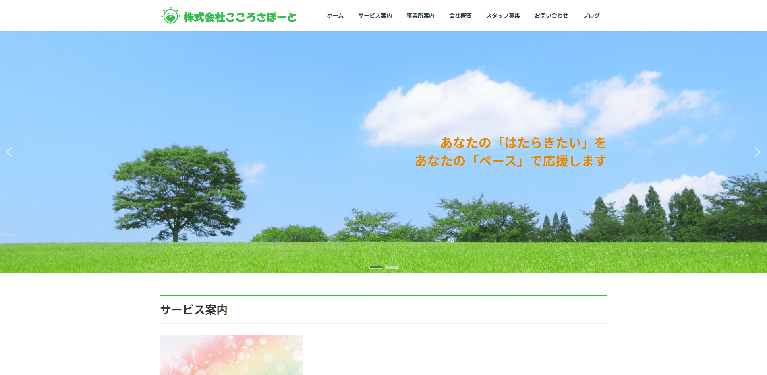The image size is (767, 375).
Task: Show the previous slide with left arrow
Action: click(9, 152)
